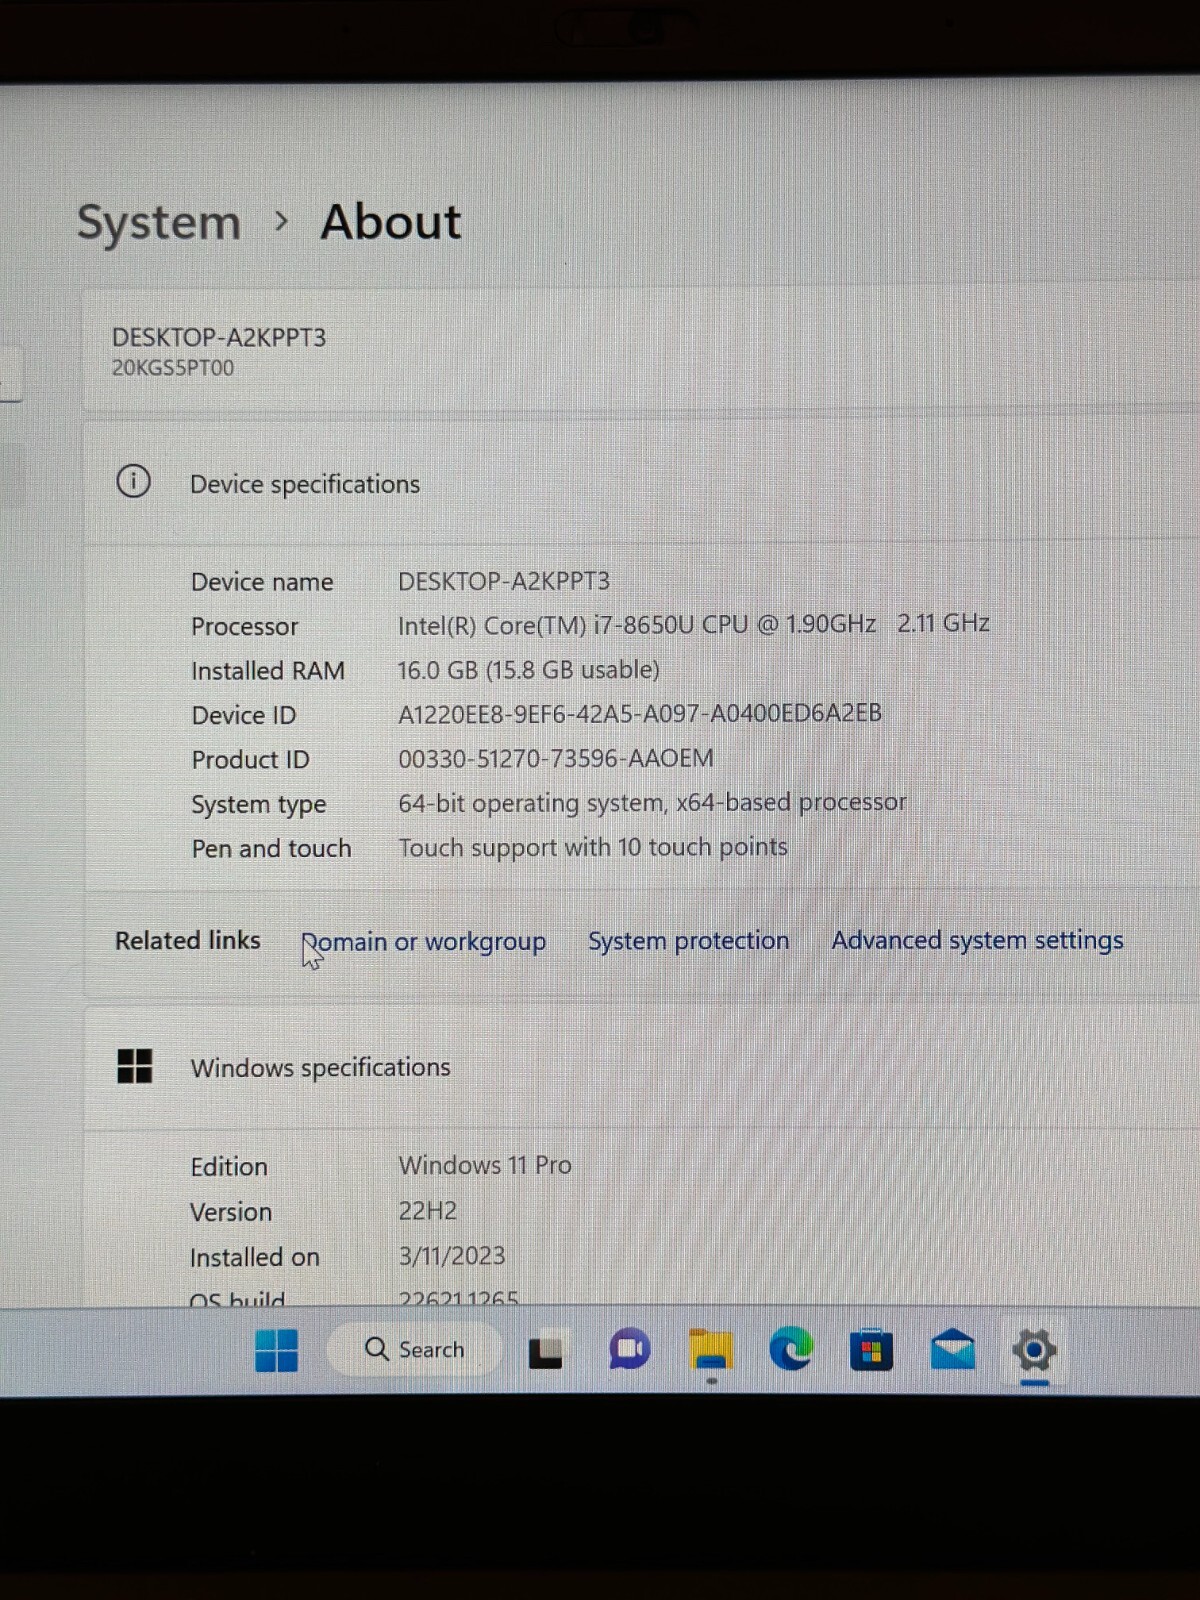The width and height of the screenshot is (1200, 1600).
Task: Select Product ID 00330-51270-73596-AAOEM
Action: point(556,758)
